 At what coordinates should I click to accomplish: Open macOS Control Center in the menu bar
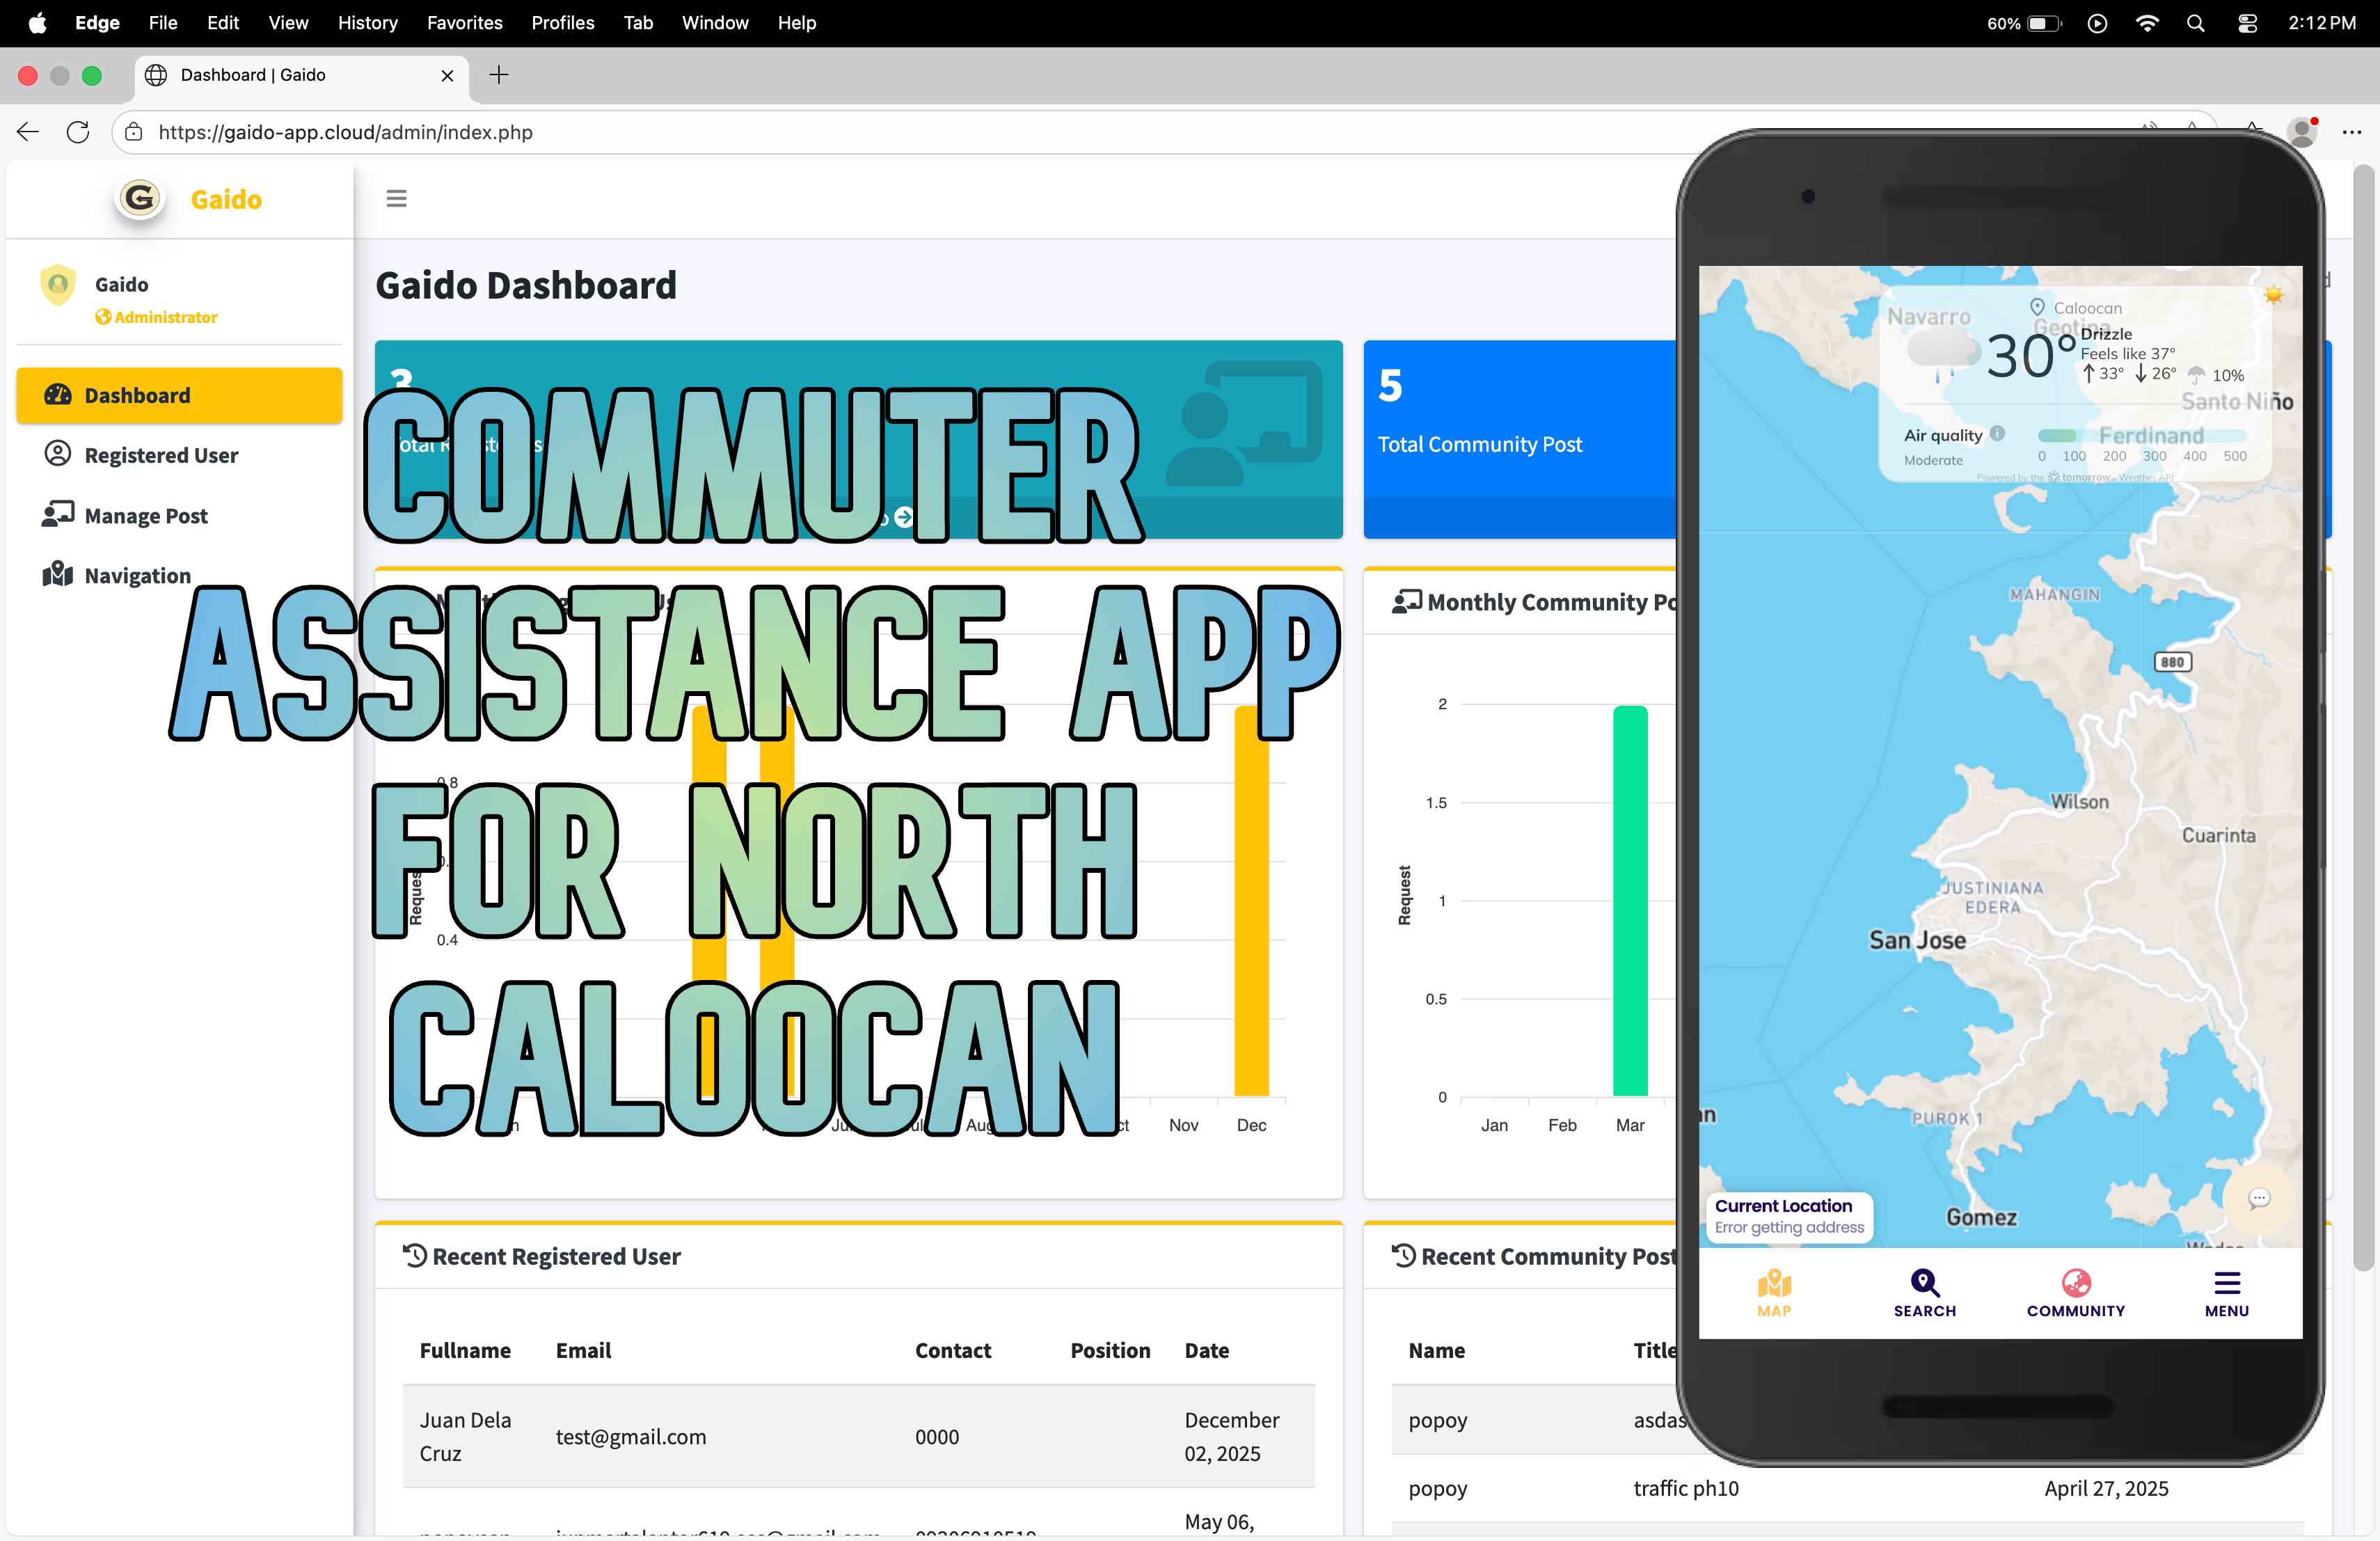click(2247, 22)
